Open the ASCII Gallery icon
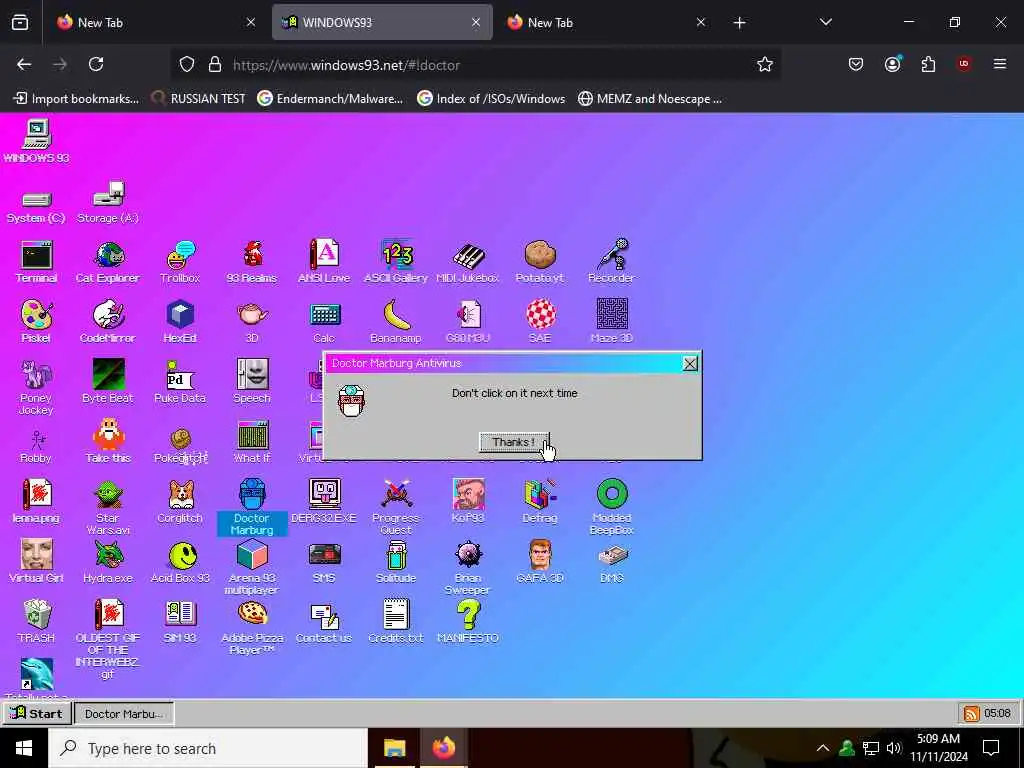Viewport: 1024px width, 768px height. click(x=396, y=262)
